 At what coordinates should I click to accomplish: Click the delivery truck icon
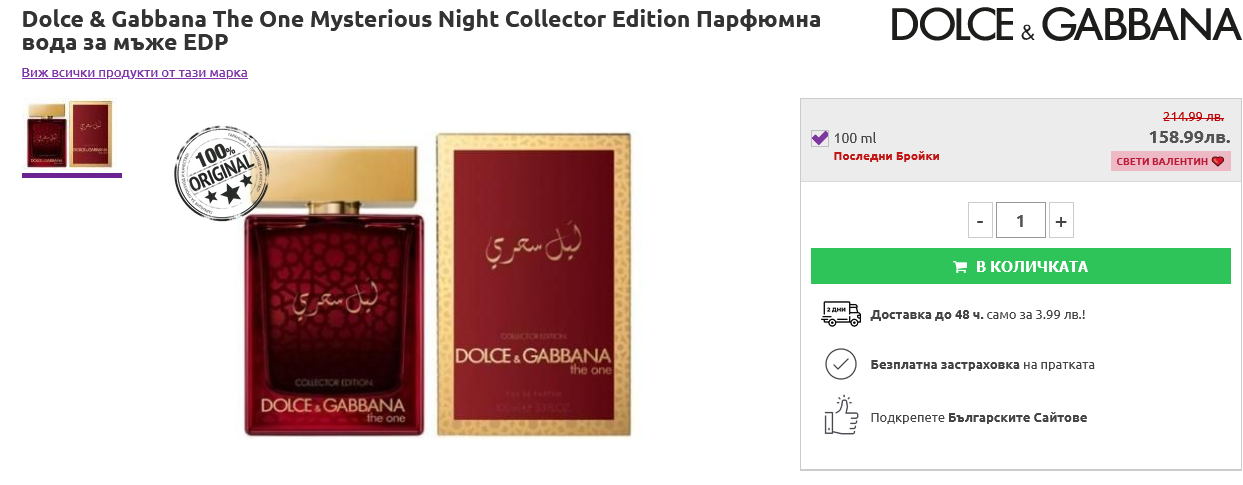tap(840, 314)
